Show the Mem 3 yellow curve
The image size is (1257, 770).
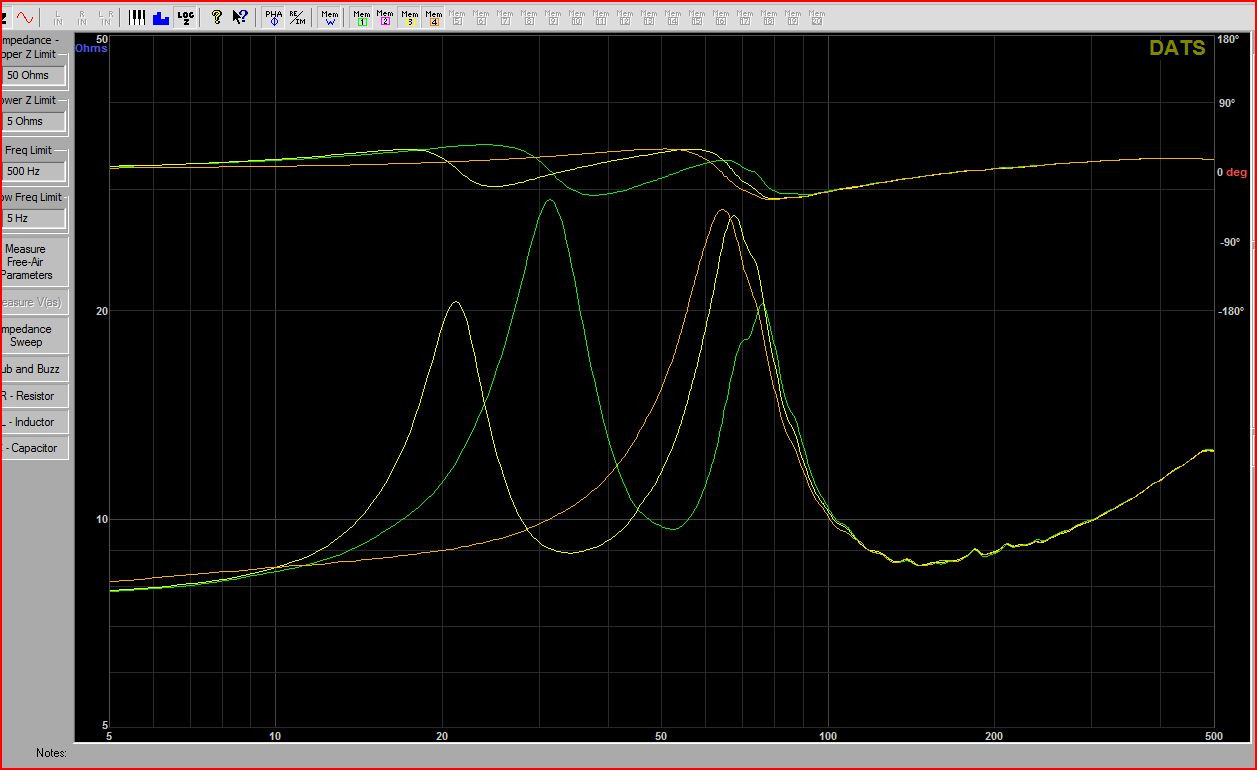click(x=409, y=17)
